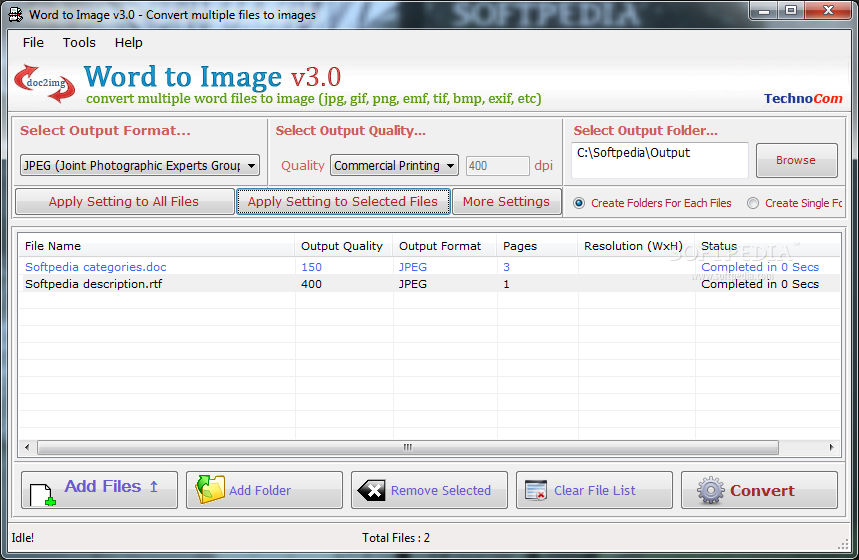Click the horizontal scrollbar thumb

click(x=408, y=448)
